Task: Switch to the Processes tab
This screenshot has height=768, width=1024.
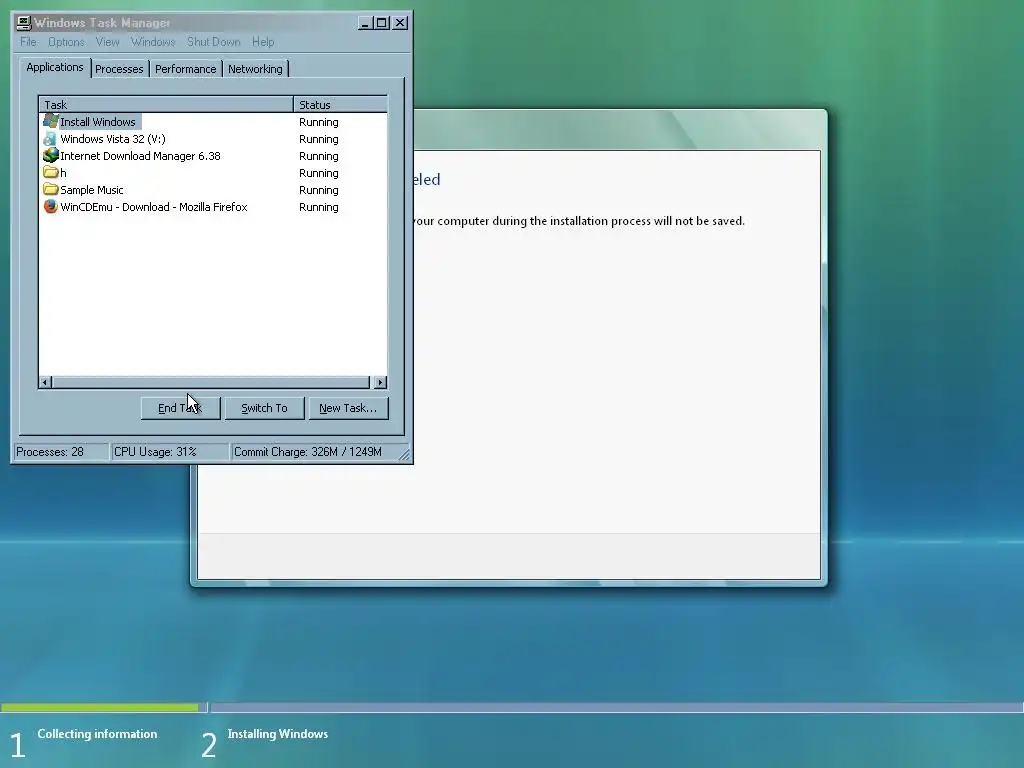Action: pyautogui.click(x=119, y=69)
